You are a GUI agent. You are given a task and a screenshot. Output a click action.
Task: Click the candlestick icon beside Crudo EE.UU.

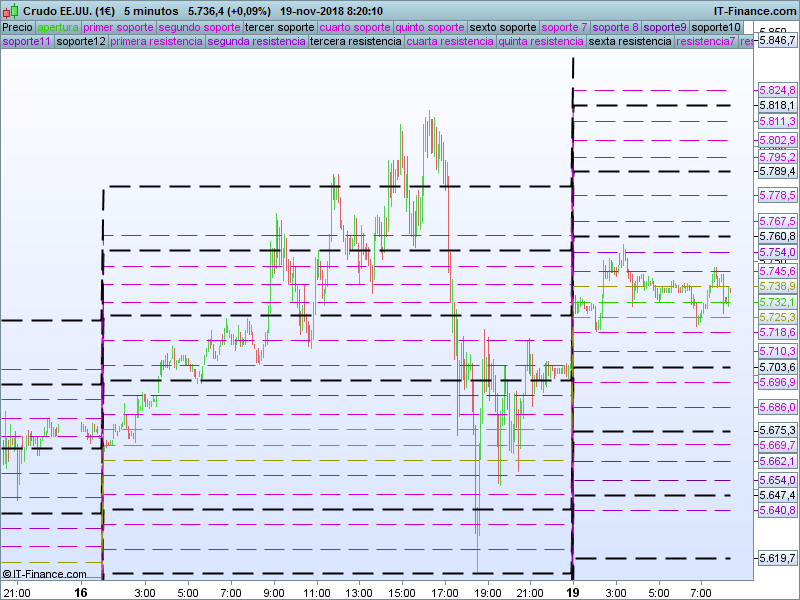click(x=11, y=11)
